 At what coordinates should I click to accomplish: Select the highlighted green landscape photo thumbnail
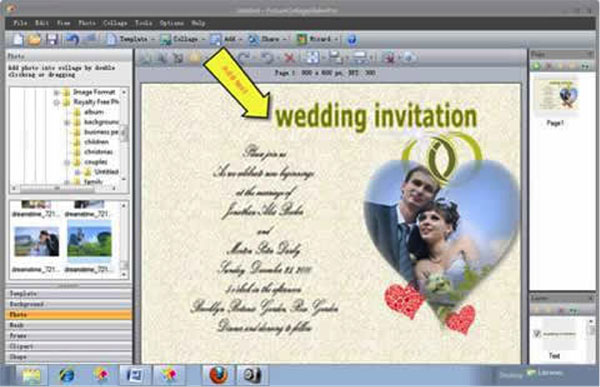(89, 241)
